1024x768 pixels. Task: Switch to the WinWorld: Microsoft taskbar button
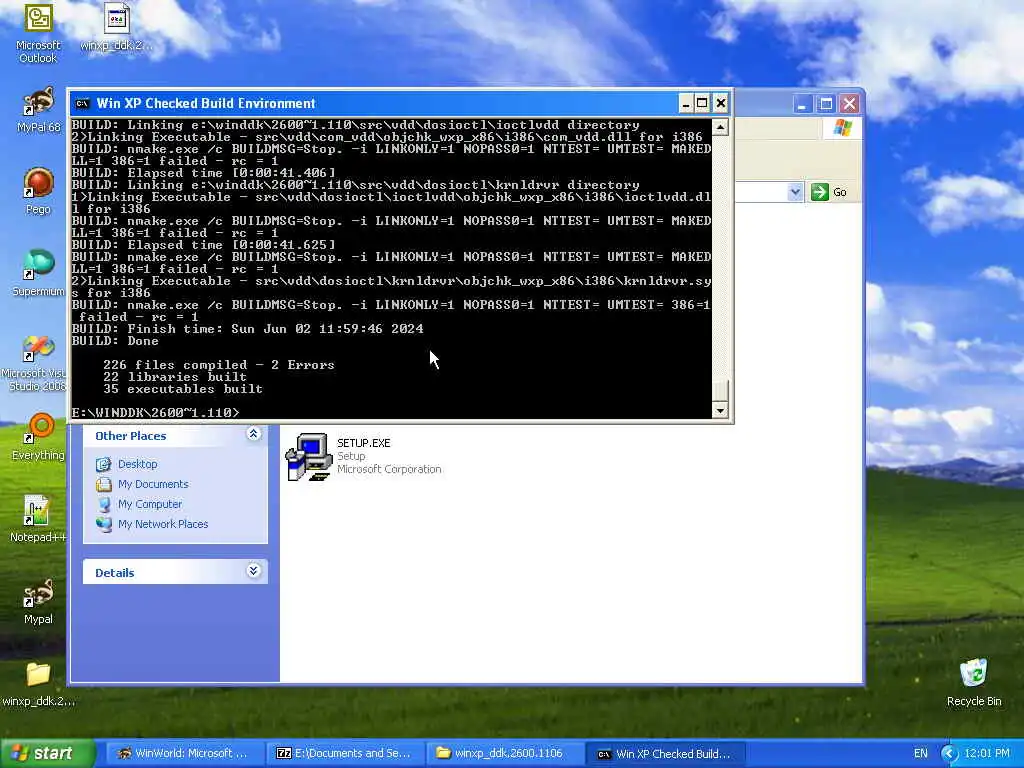click(x=184, y=754)
